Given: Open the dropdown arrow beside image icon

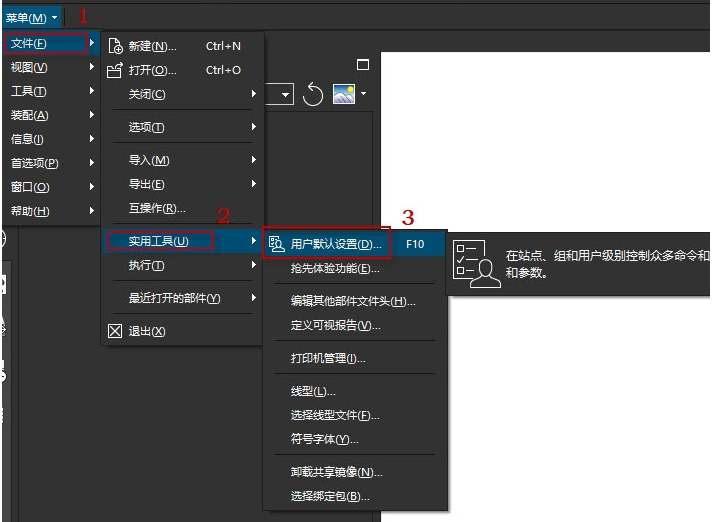Looking at the screenshot, I should pos(364,94).
